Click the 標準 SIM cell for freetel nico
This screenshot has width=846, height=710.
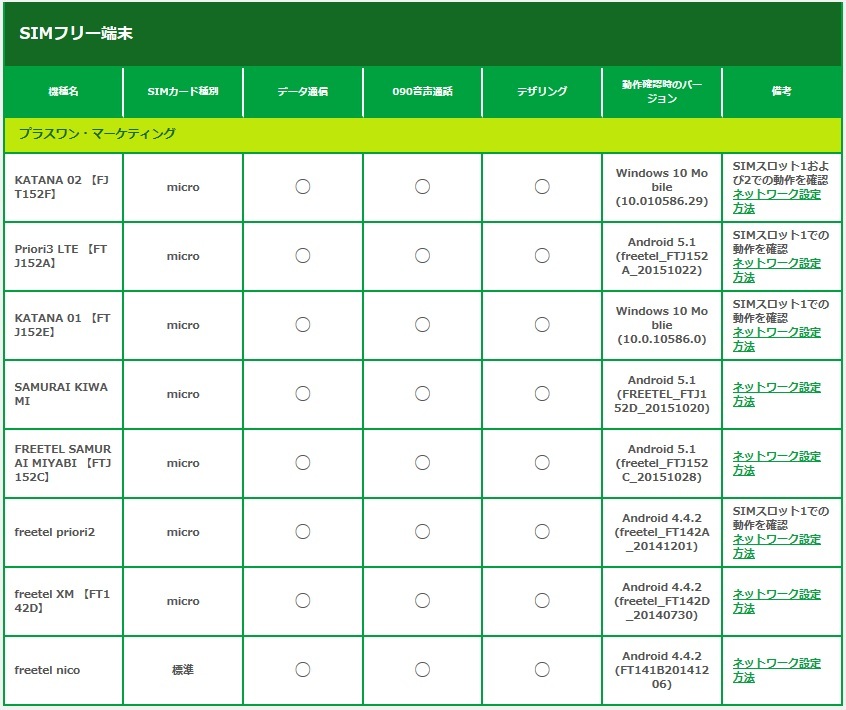[x=183, y=671]
